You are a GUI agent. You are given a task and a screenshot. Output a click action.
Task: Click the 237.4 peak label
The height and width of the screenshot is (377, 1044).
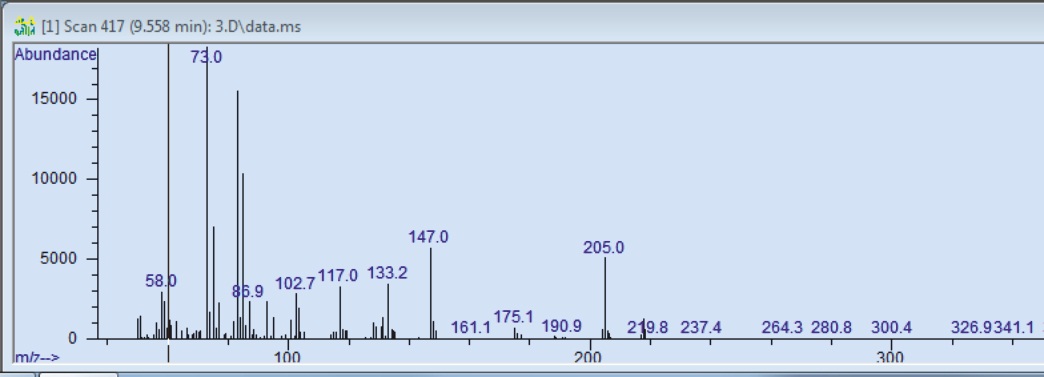tap(700, 328)
